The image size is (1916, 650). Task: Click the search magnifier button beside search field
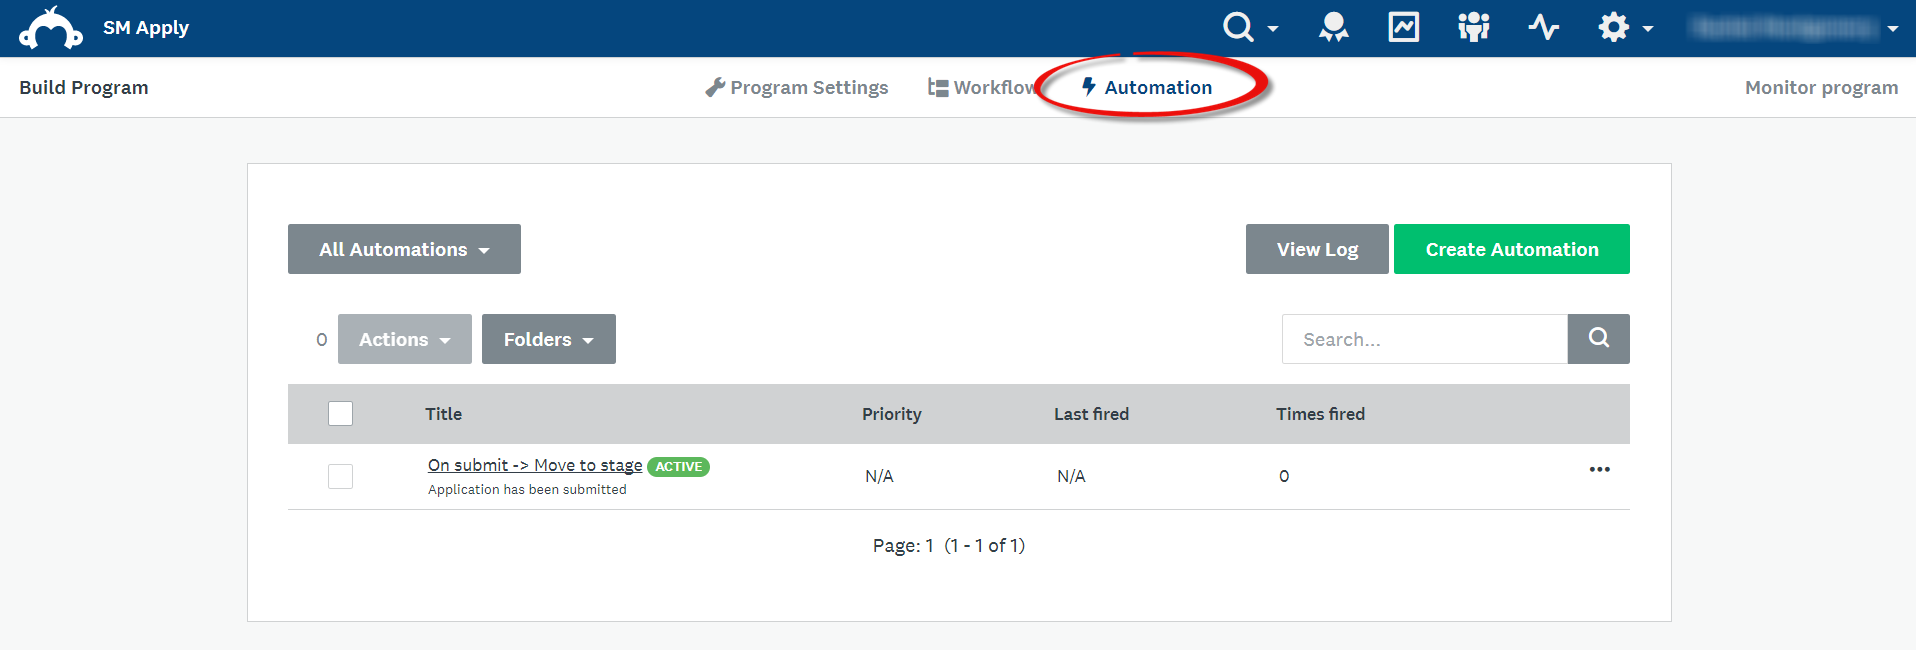point(1598,339)
